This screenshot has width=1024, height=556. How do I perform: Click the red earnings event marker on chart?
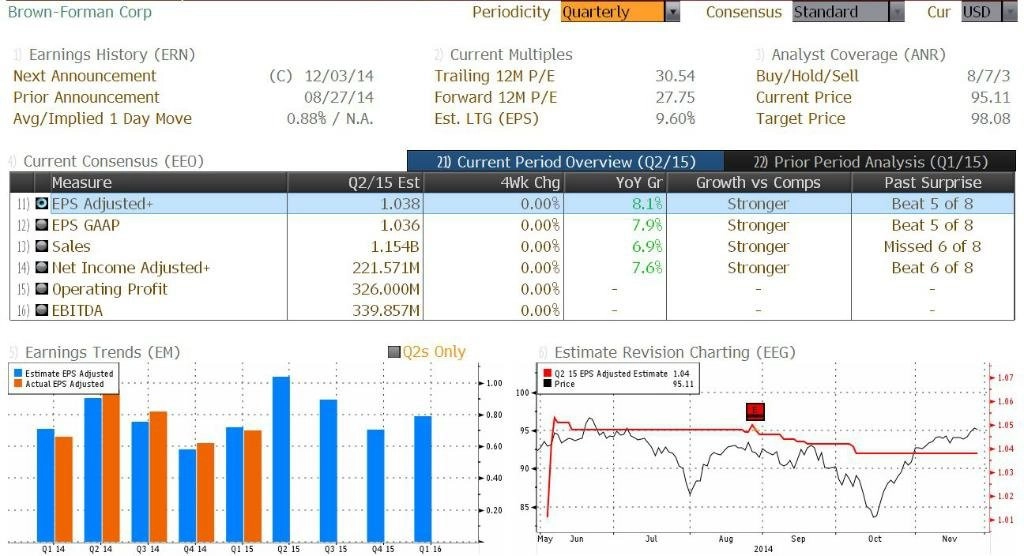755,411
